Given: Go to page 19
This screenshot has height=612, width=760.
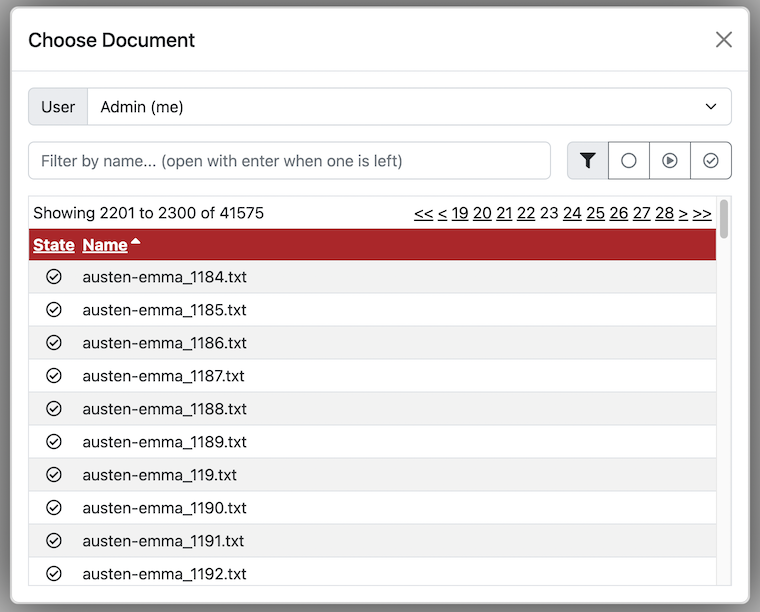Looking at the screenshot, I should point(460,213).
